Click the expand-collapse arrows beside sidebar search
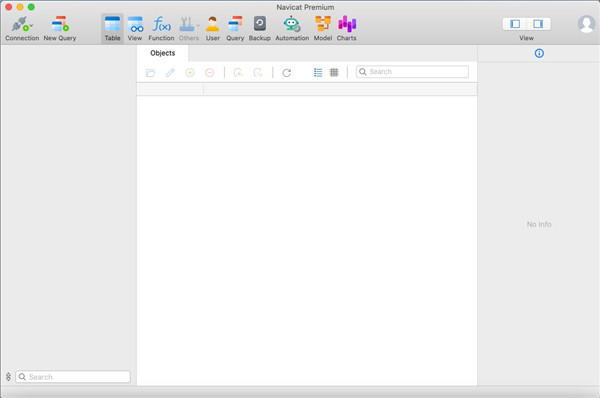The height and width of the screenshot is (398, 600). 8,377
